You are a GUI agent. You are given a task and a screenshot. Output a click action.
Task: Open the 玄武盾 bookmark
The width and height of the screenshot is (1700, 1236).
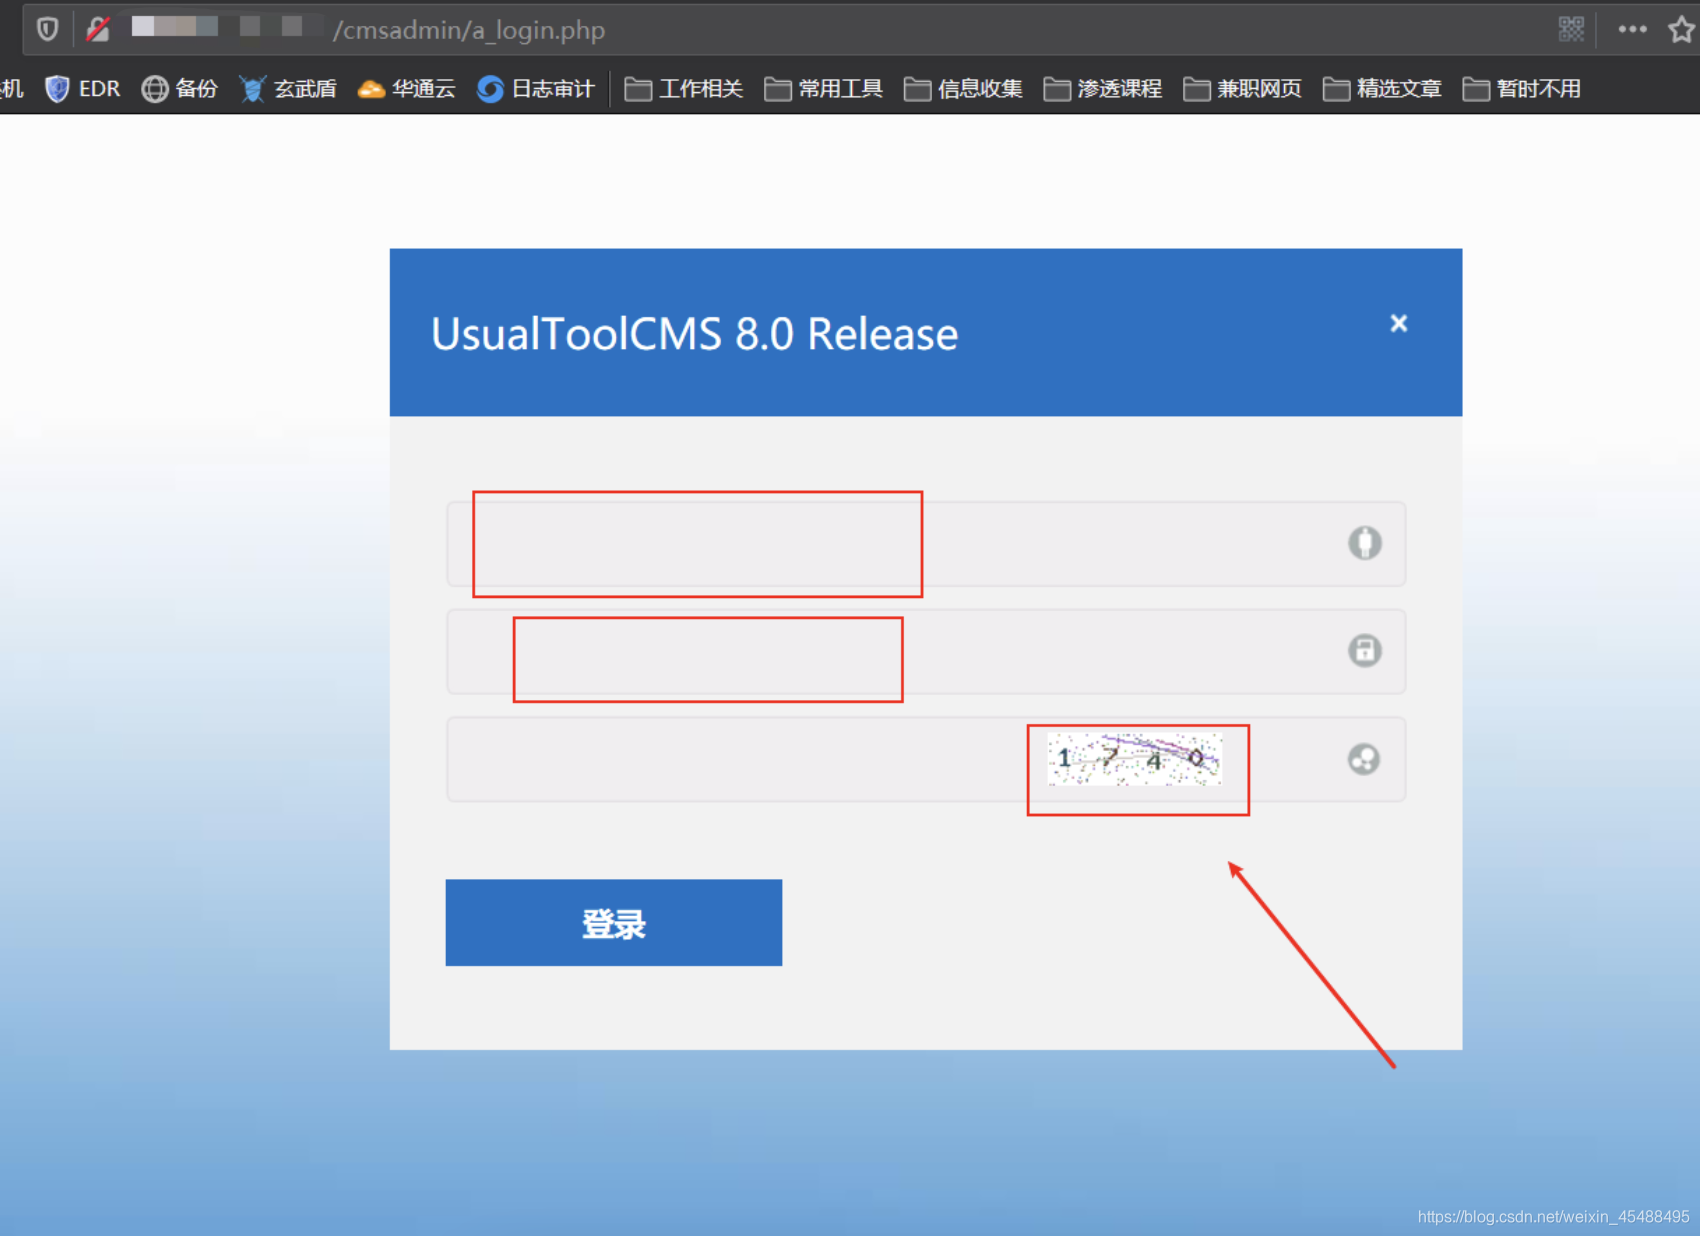point(288,89)
